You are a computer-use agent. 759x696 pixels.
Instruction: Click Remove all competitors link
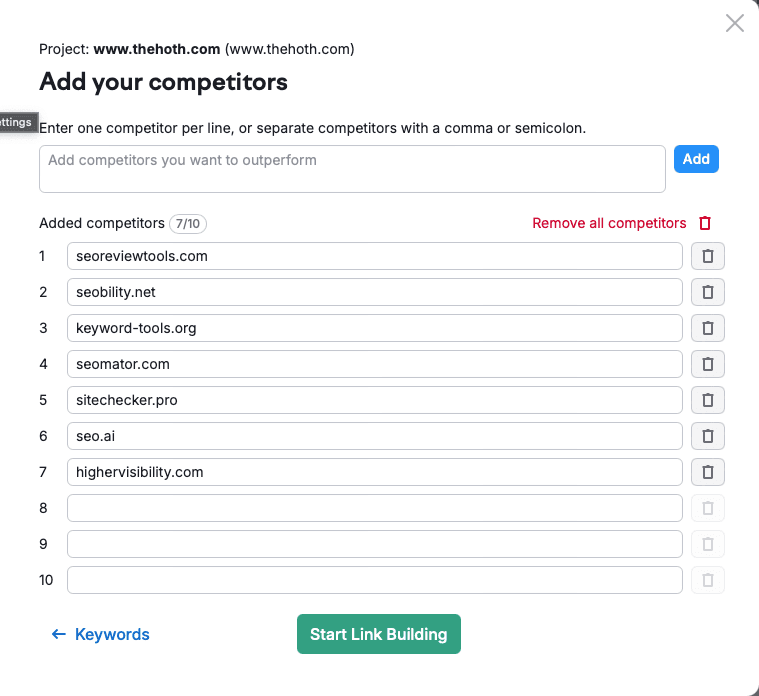(x=609, y=223)
